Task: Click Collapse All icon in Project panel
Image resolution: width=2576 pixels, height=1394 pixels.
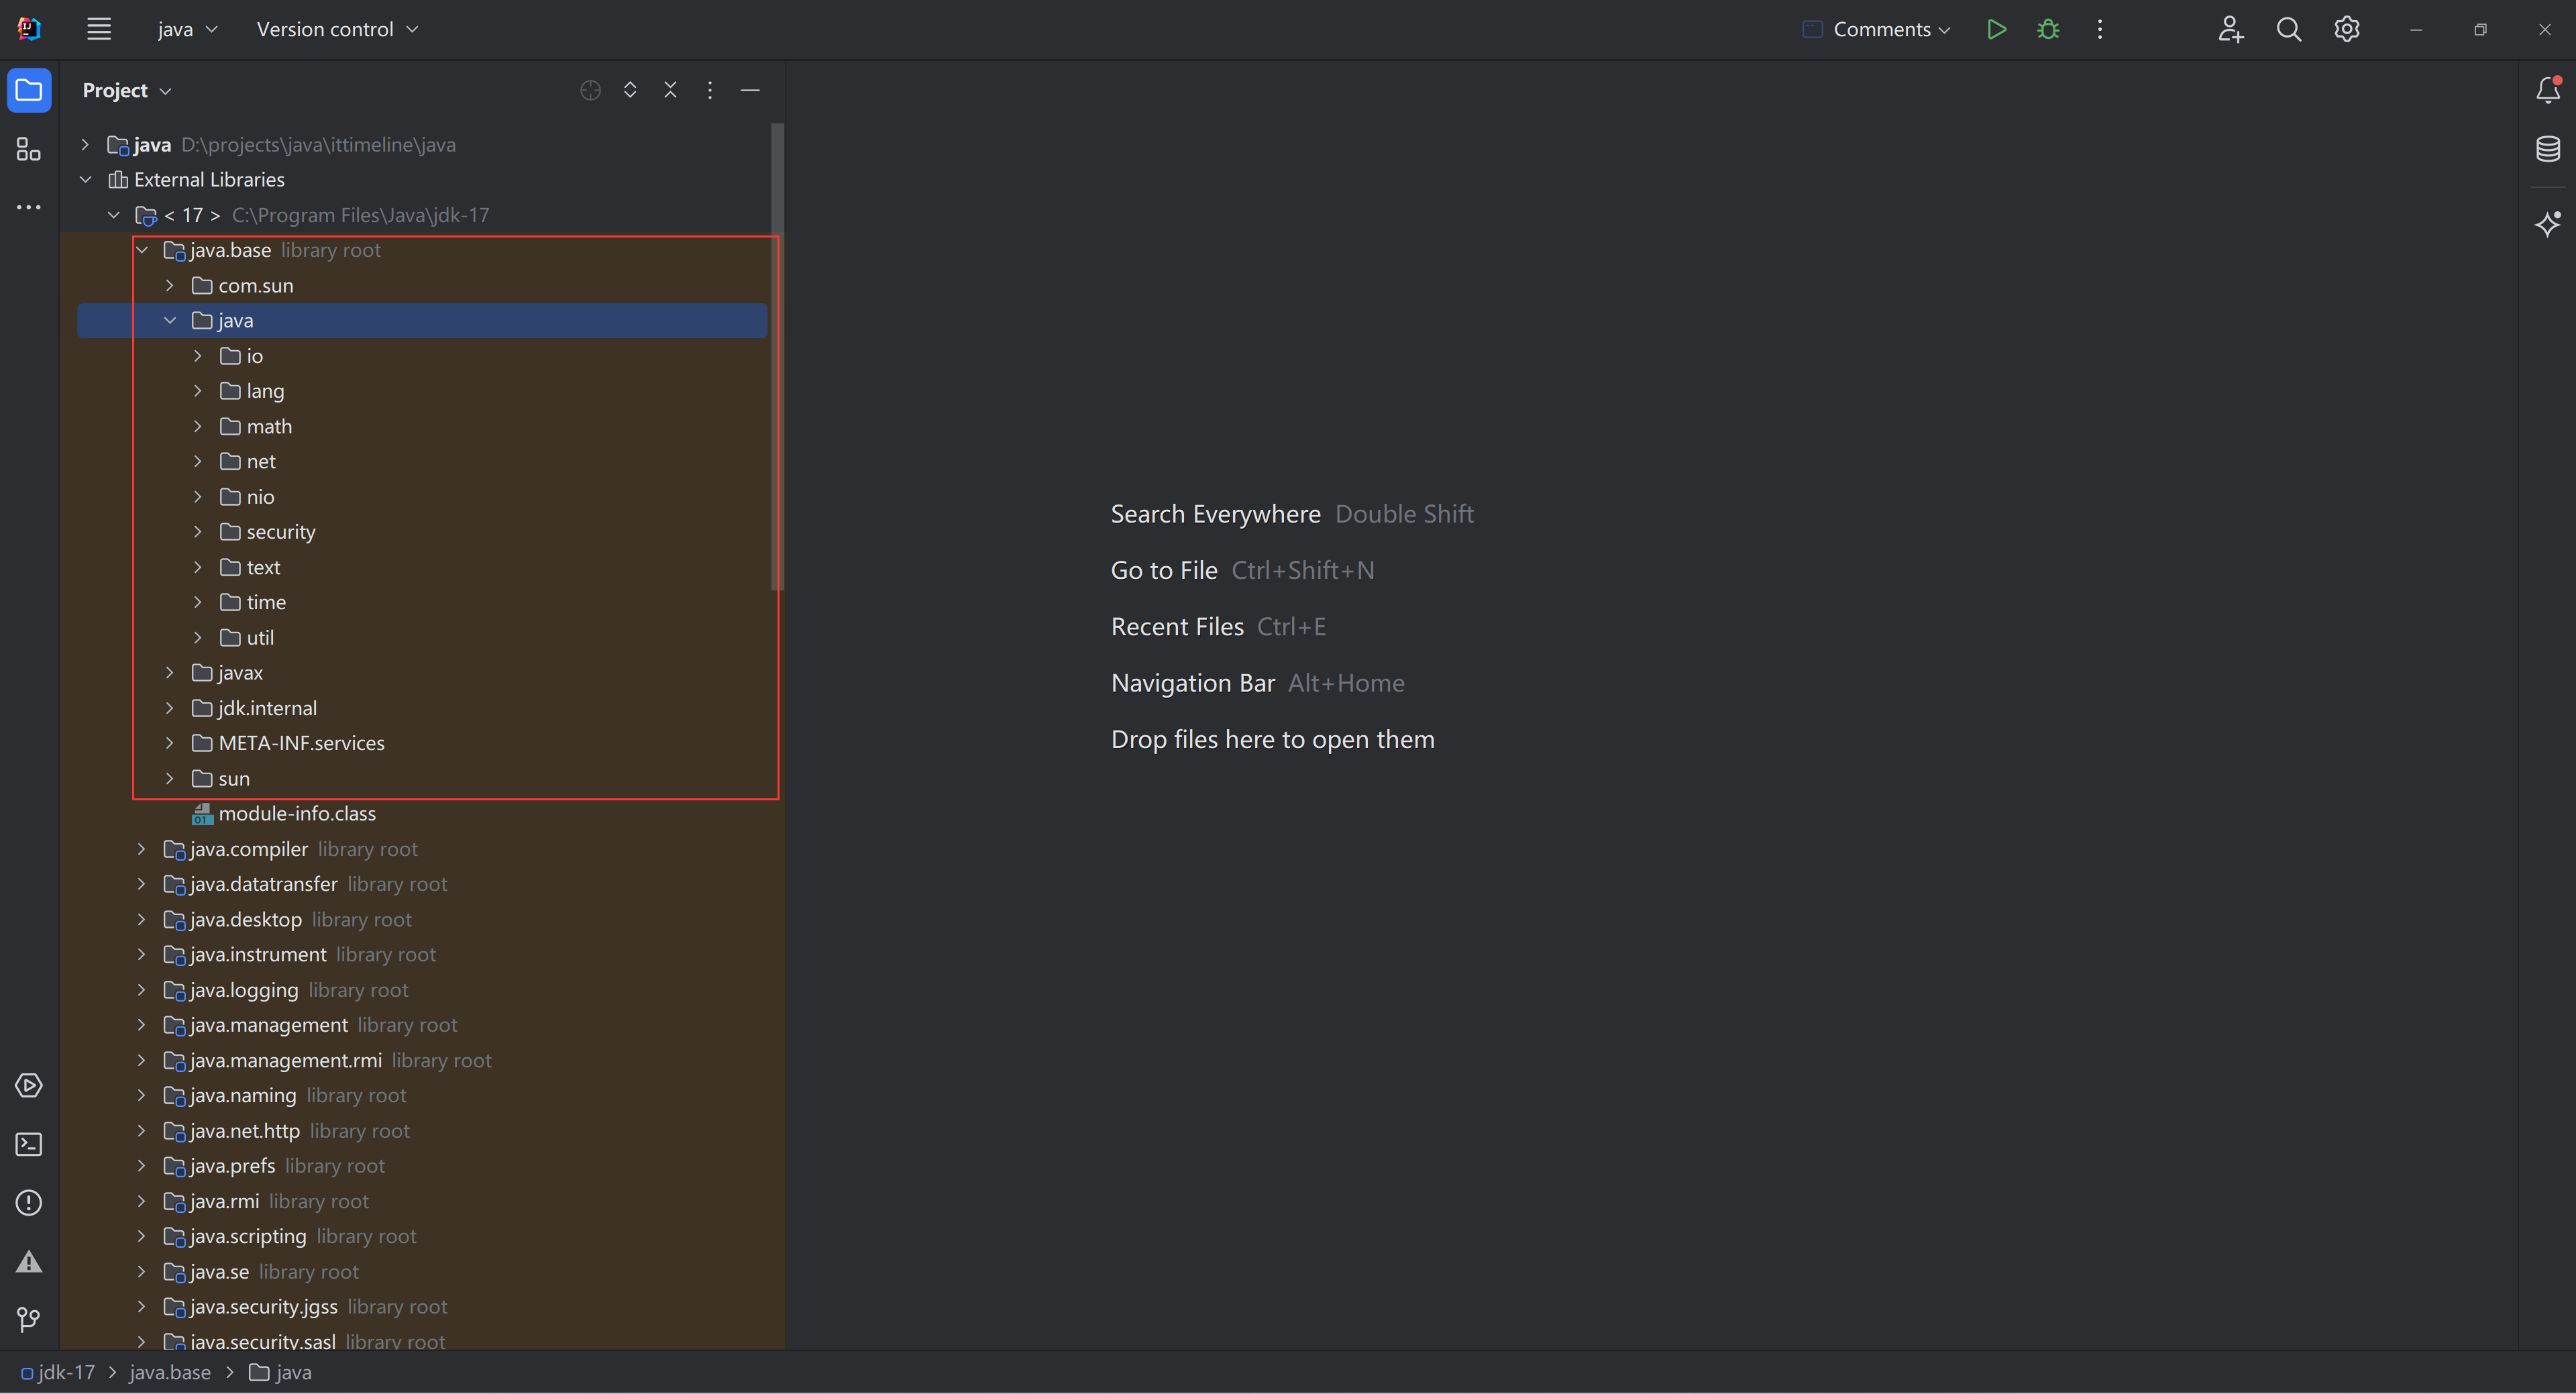Action: click(670, 90)
